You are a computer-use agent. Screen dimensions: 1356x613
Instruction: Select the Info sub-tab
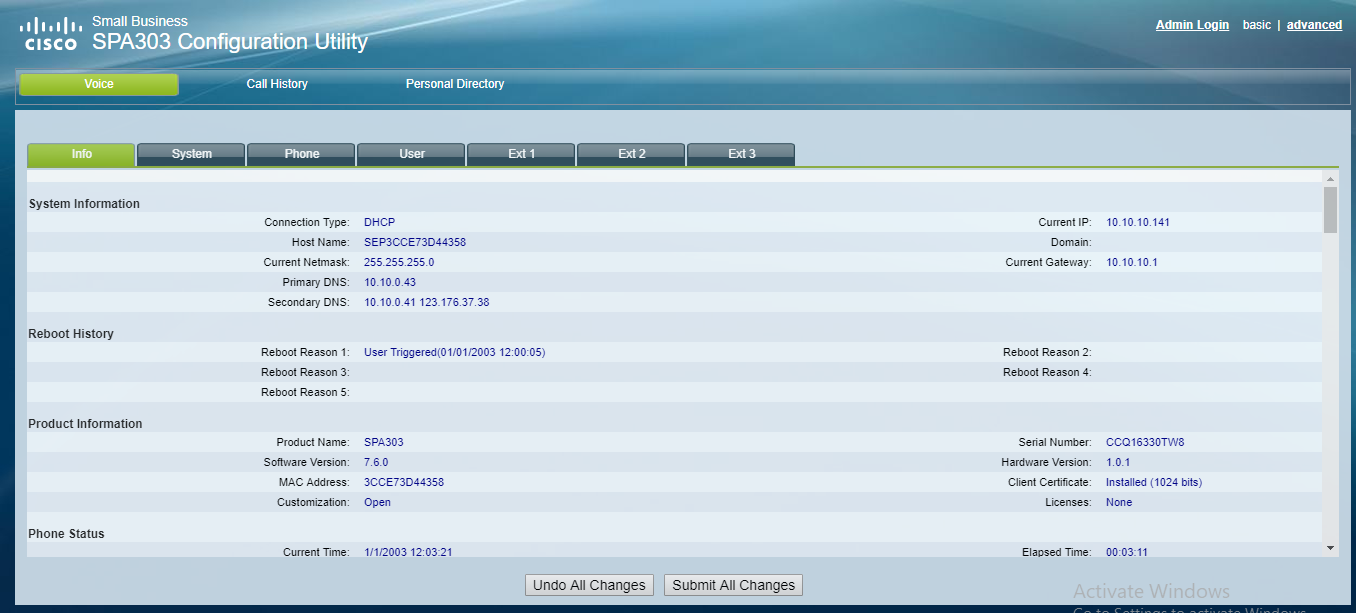coord(81,154)
